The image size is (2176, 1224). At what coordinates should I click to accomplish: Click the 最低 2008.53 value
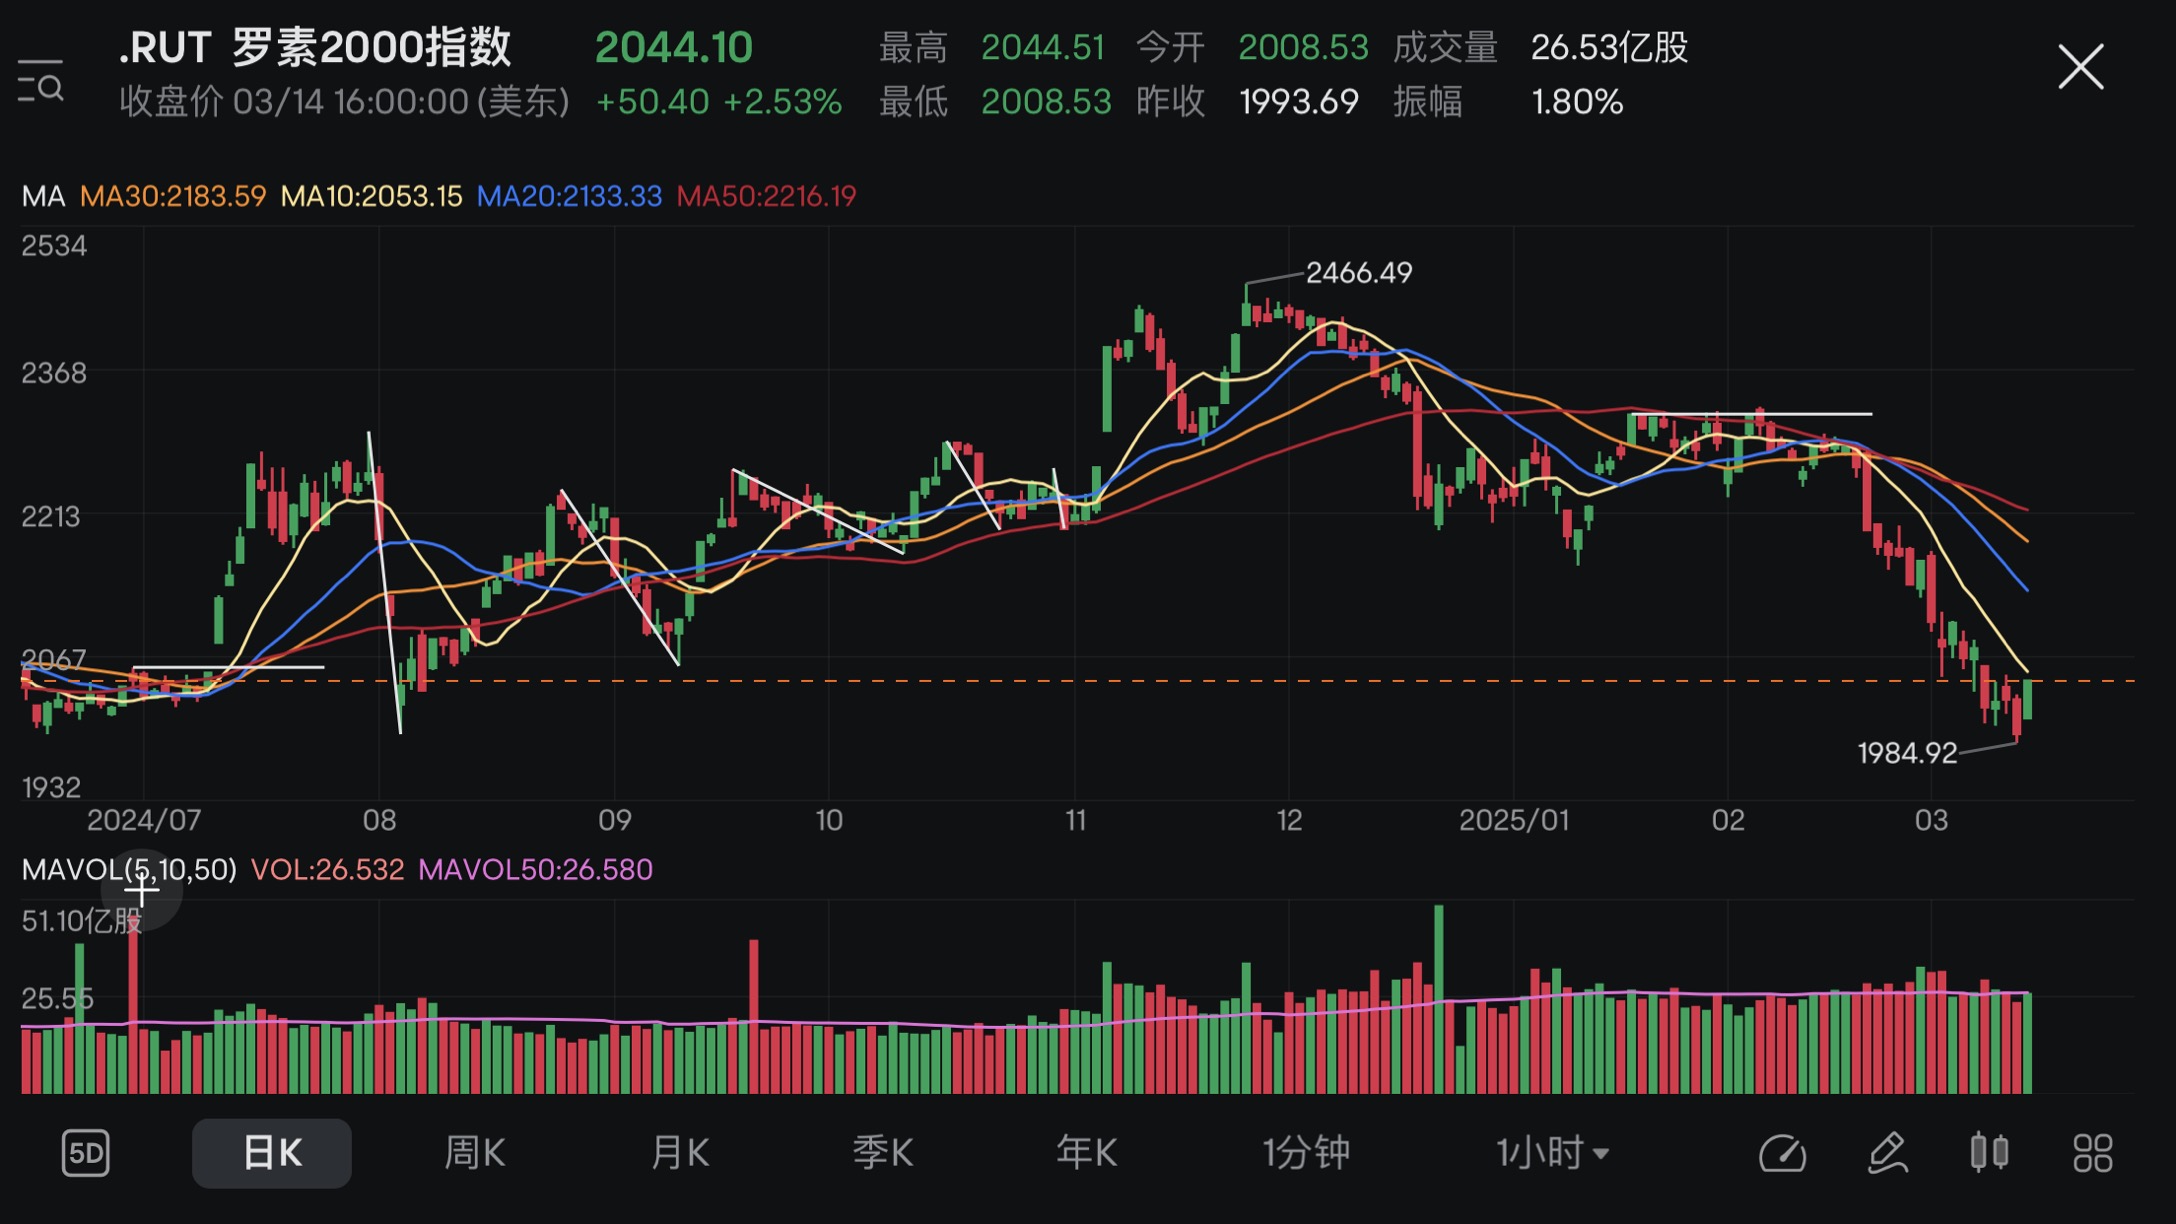pos(1046,102)
